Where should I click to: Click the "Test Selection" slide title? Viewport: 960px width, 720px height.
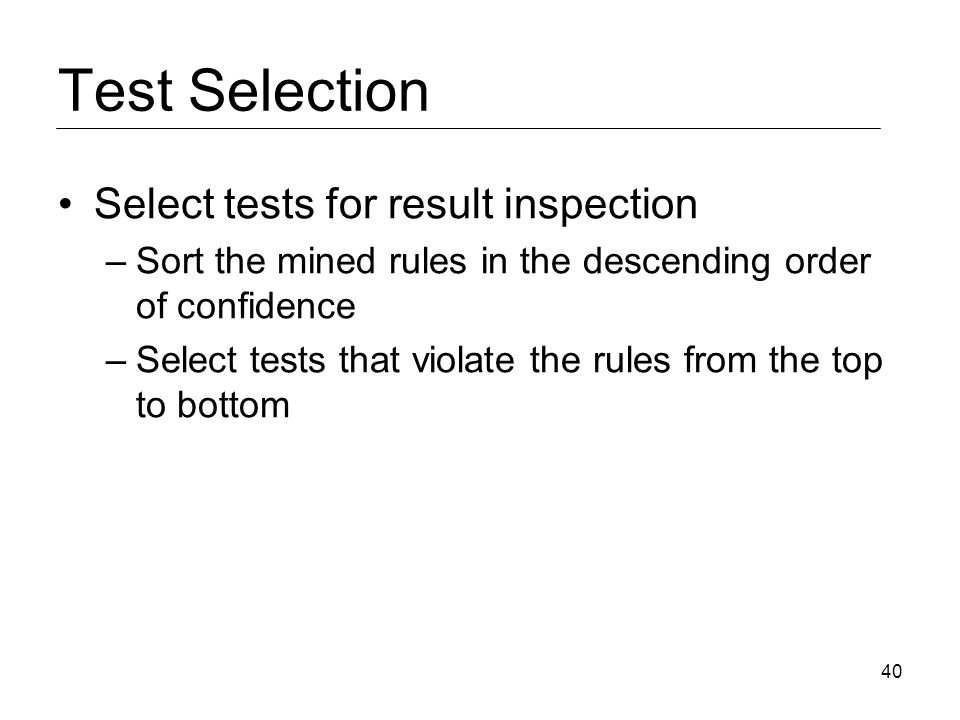coord(243,91)
